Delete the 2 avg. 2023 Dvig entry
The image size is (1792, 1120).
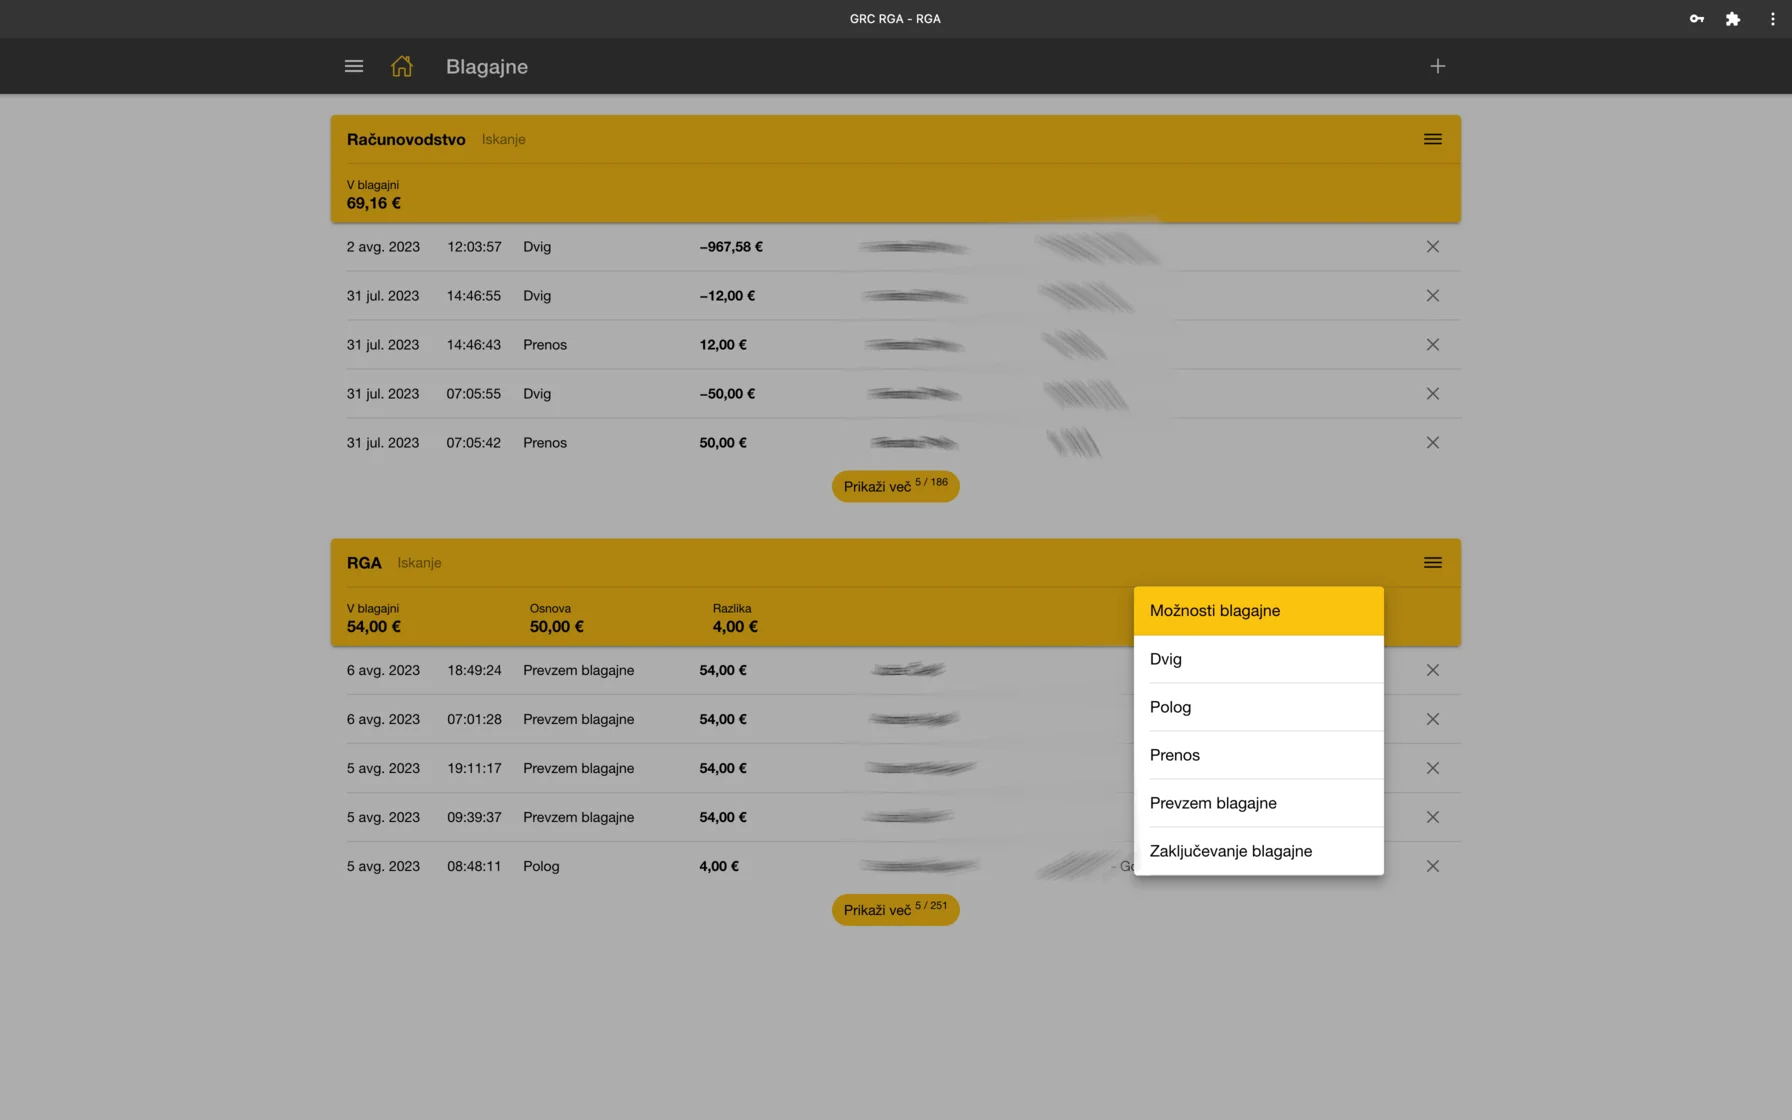1432,247
